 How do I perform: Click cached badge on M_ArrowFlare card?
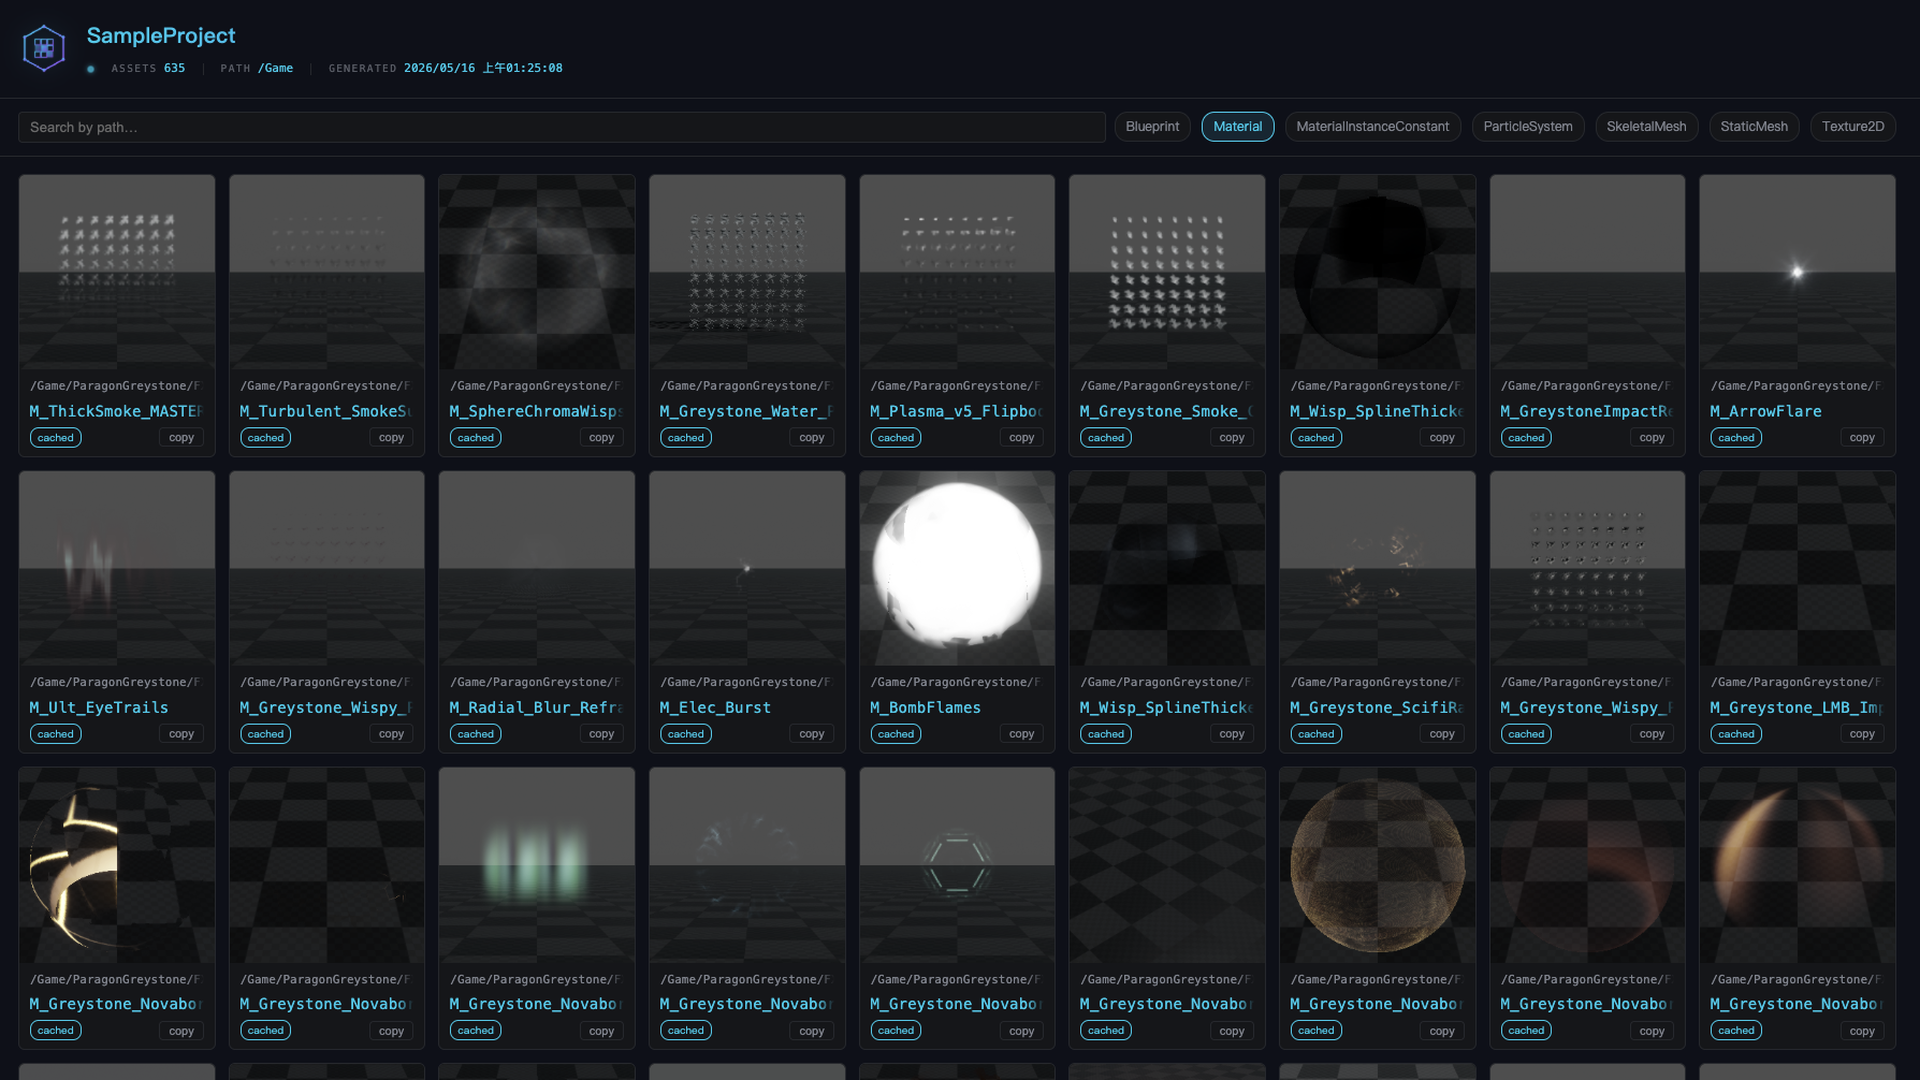1736,437
